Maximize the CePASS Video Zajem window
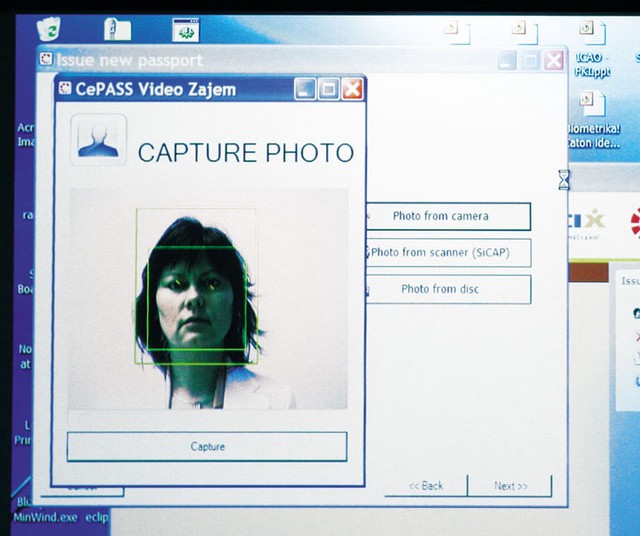Image resolution: width=640 pixels, height=536 pixels. (329, 89)
